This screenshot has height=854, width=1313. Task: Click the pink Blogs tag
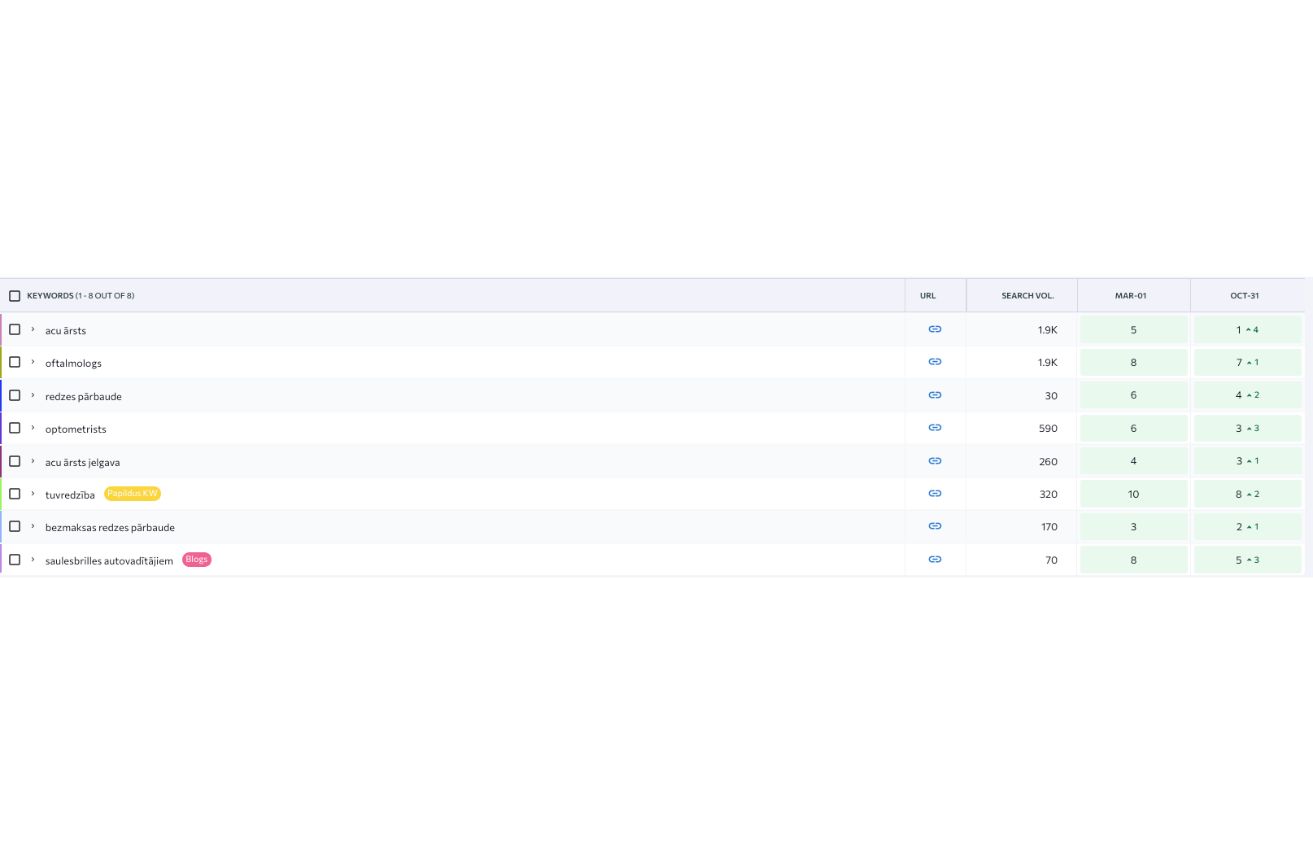[197, 560]
